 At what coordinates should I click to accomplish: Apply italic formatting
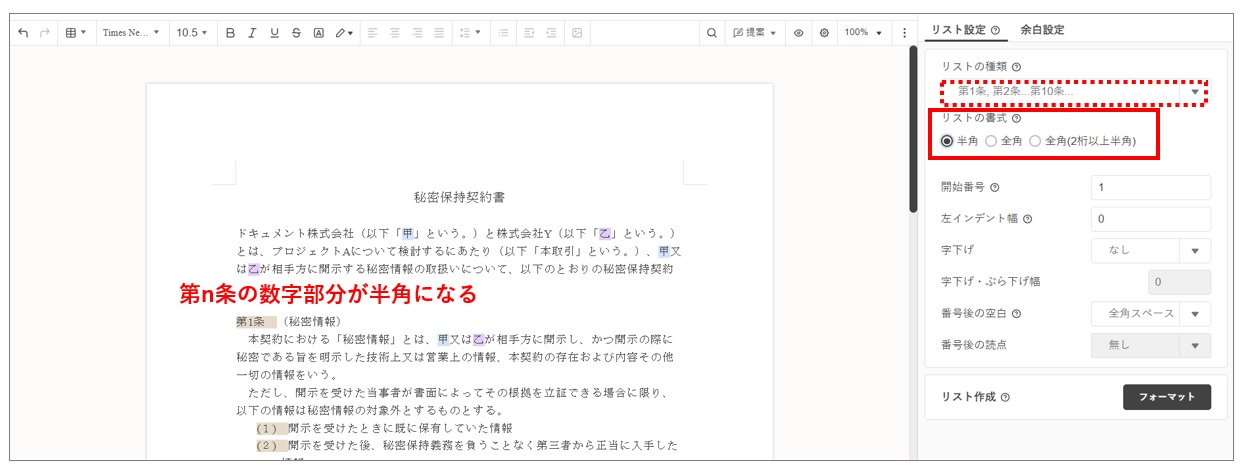(252, 33)
